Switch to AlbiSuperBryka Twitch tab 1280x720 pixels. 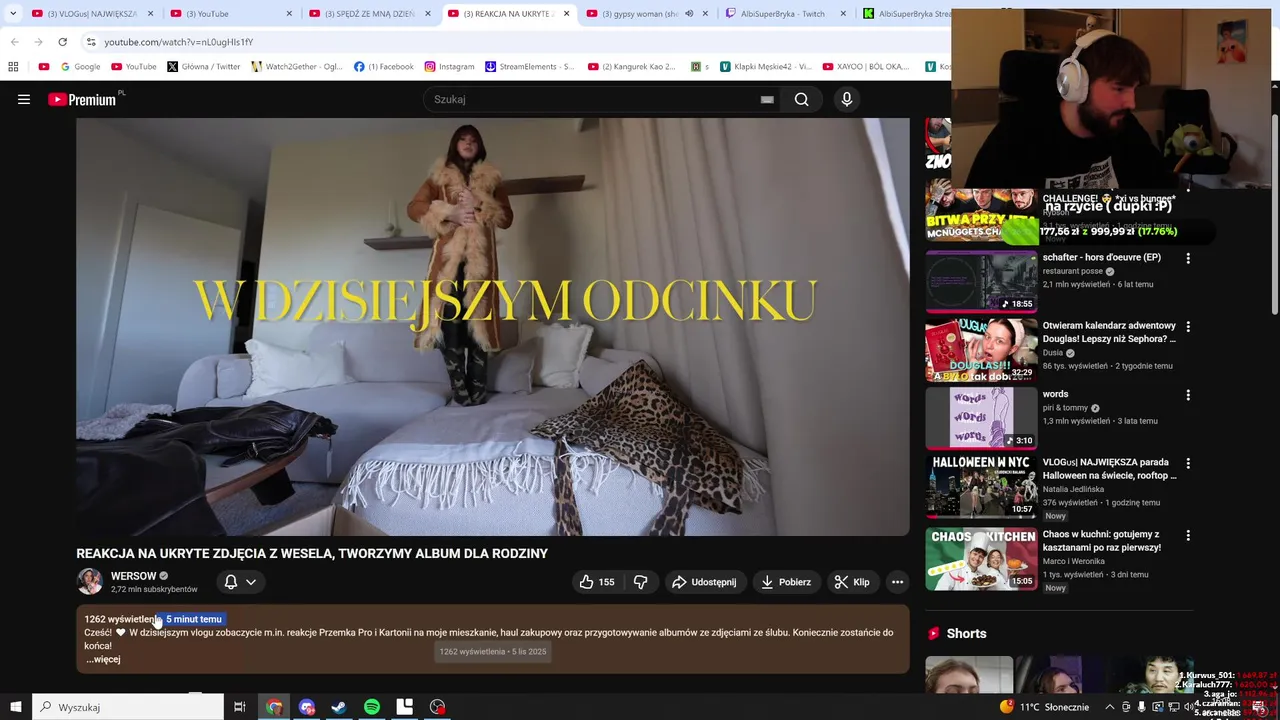784,14
